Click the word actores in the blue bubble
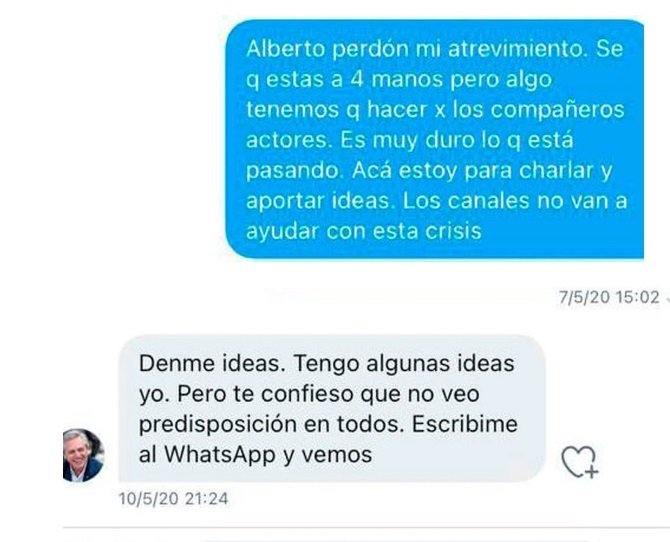Image resolution: width=670 pixels, height=542 pixels. click(289, 140)
